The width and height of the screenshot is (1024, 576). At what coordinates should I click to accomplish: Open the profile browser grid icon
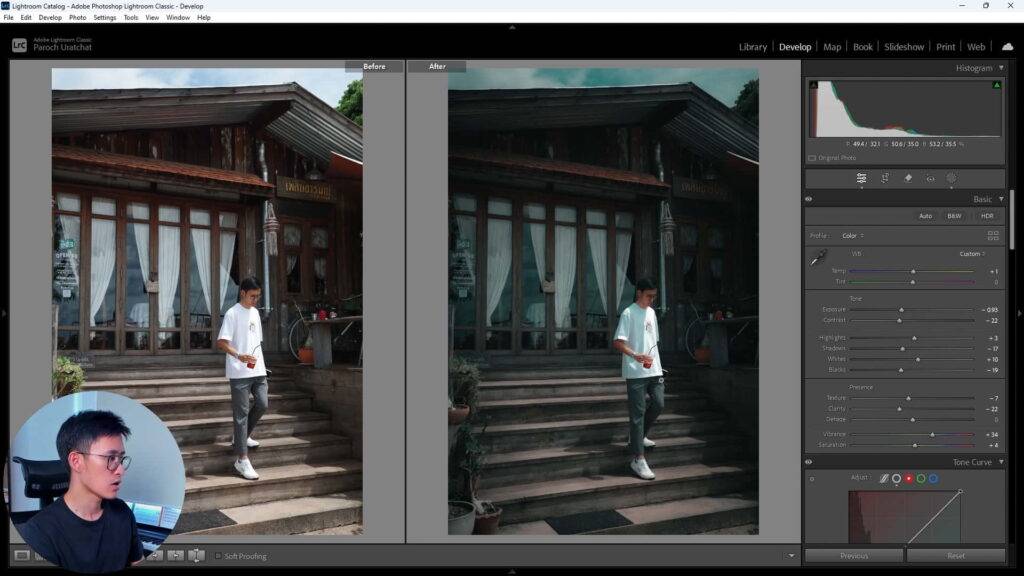(993, 236)
